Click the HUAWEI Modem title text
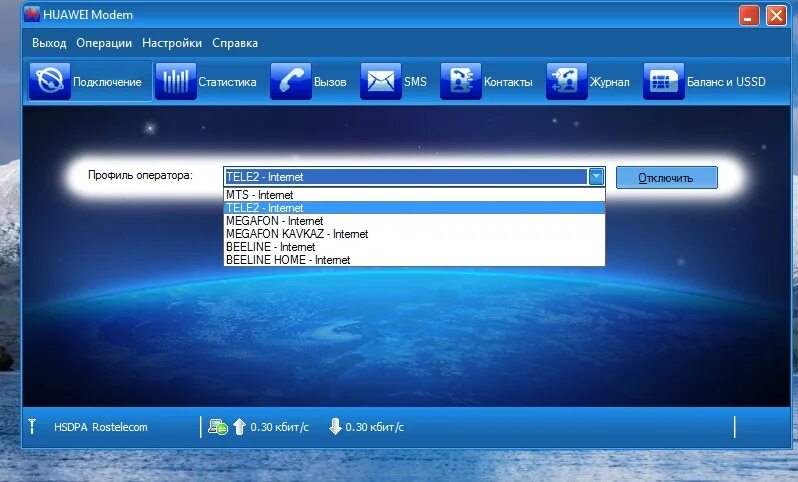 click(x=88, y=15)
